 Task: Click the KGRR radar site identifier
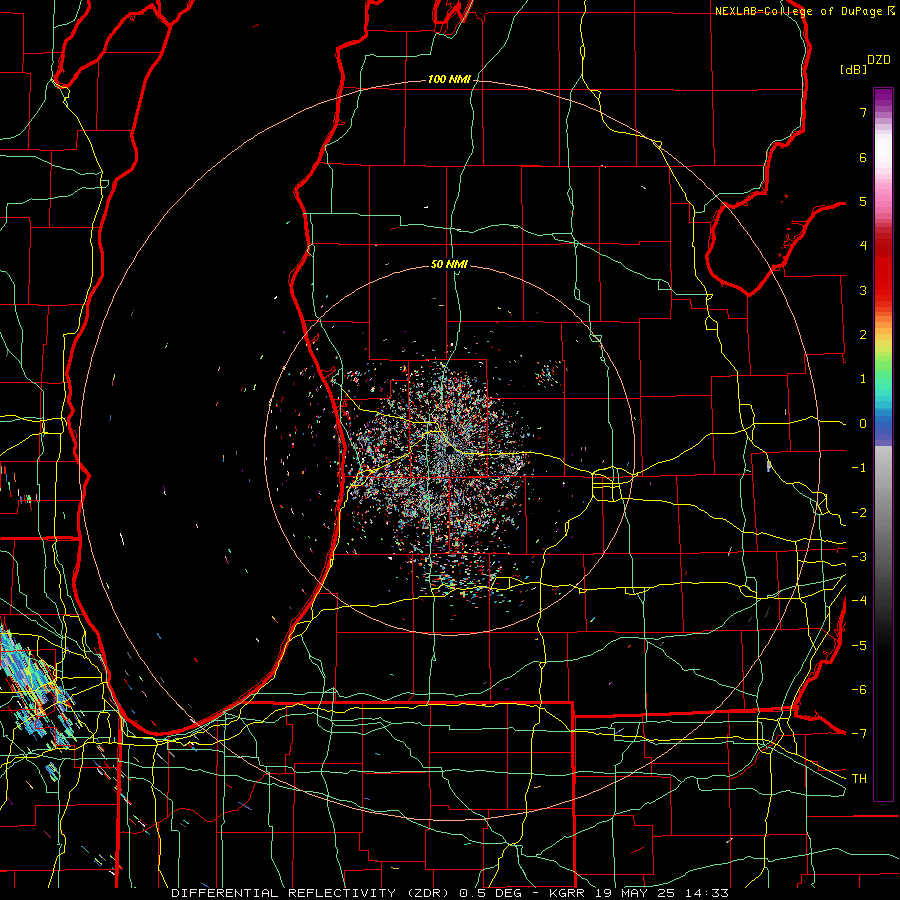(567, 893)
